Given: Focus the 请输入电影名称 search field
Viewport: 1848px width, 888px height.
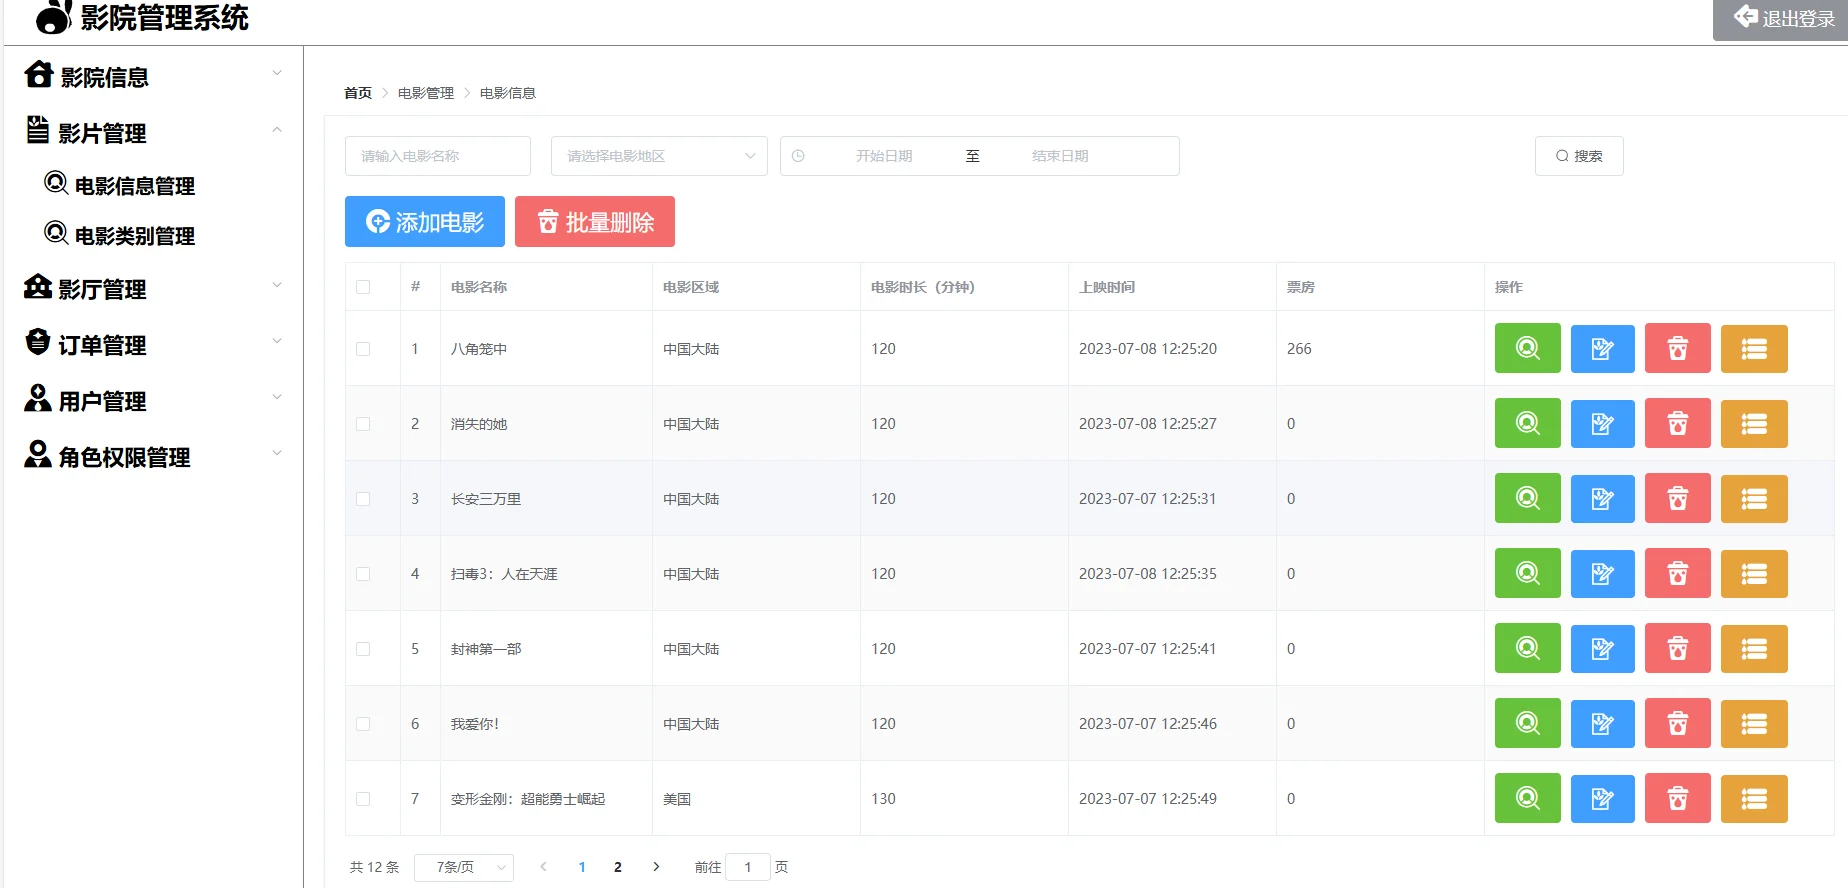Looking at the screenshot, I should [x=438, y=156].
